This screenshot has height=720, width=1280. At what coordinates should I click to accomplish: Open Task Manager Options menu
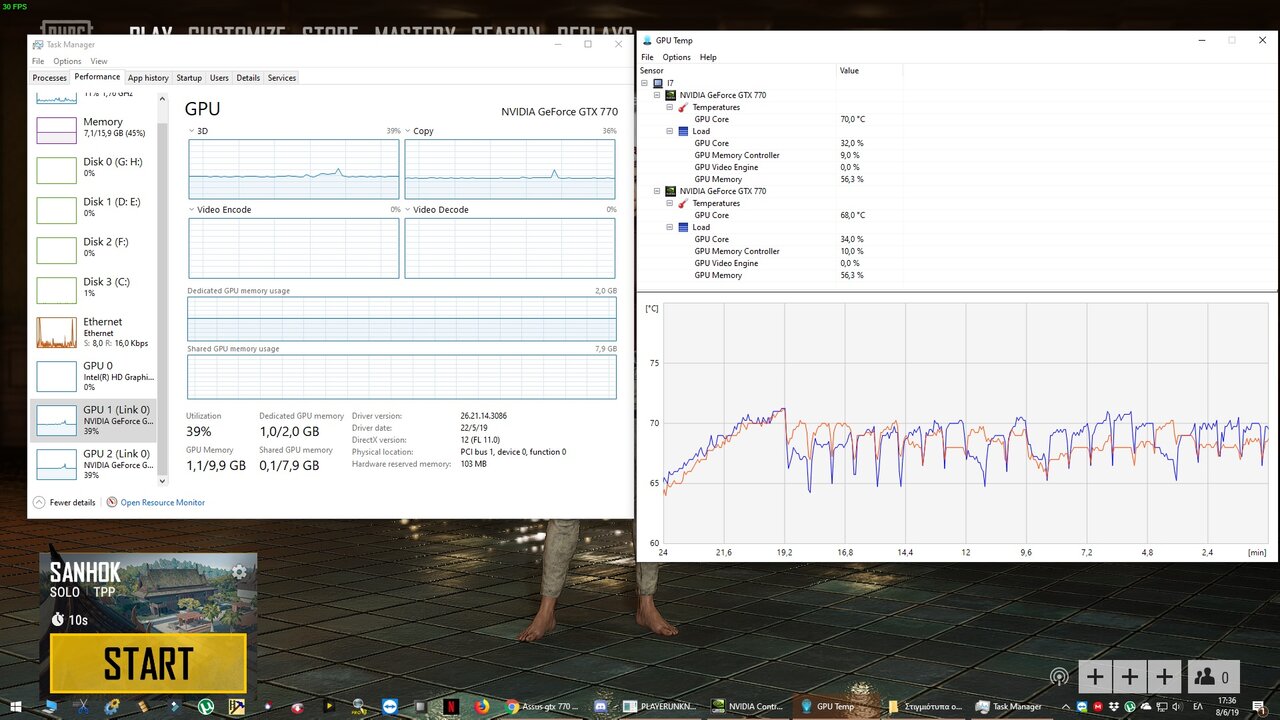coord(67,61)
